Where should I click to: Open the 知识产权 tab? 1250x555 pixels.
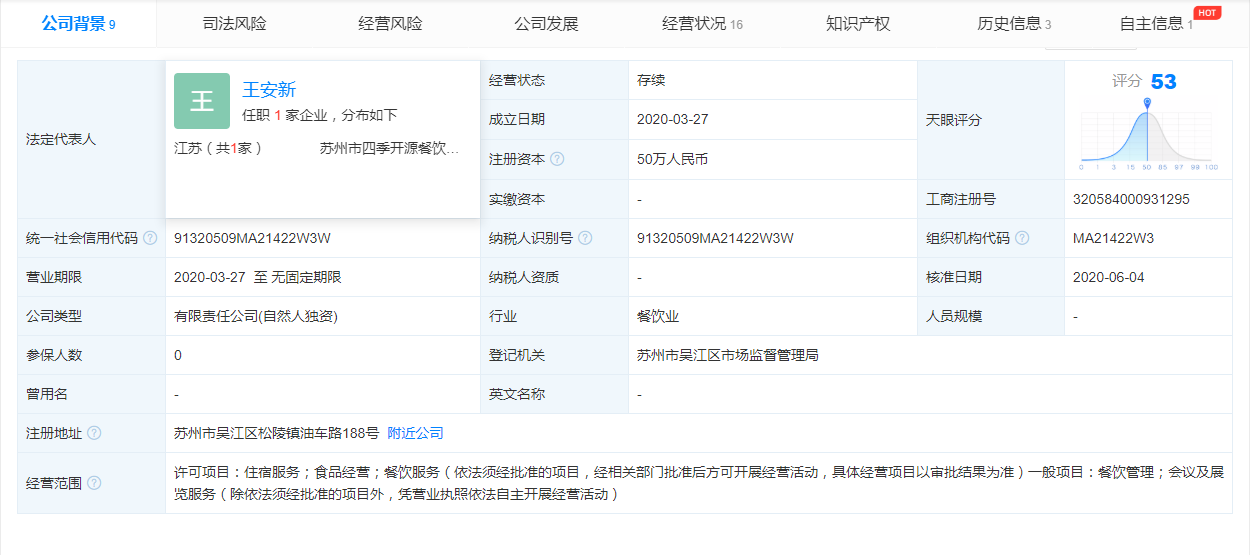tap(858, 24)
